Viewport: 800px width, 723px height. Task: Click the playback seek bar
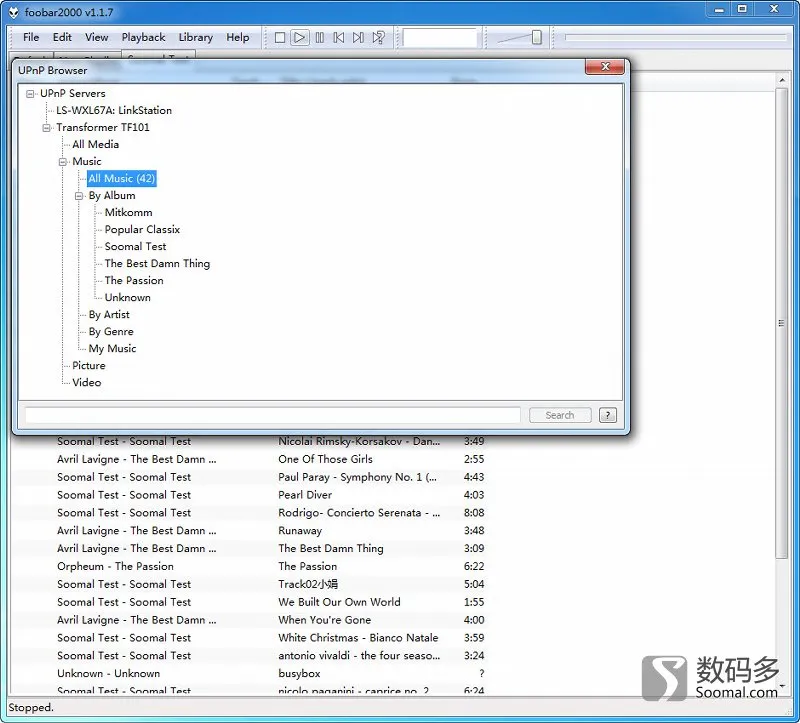coord(676,37)
